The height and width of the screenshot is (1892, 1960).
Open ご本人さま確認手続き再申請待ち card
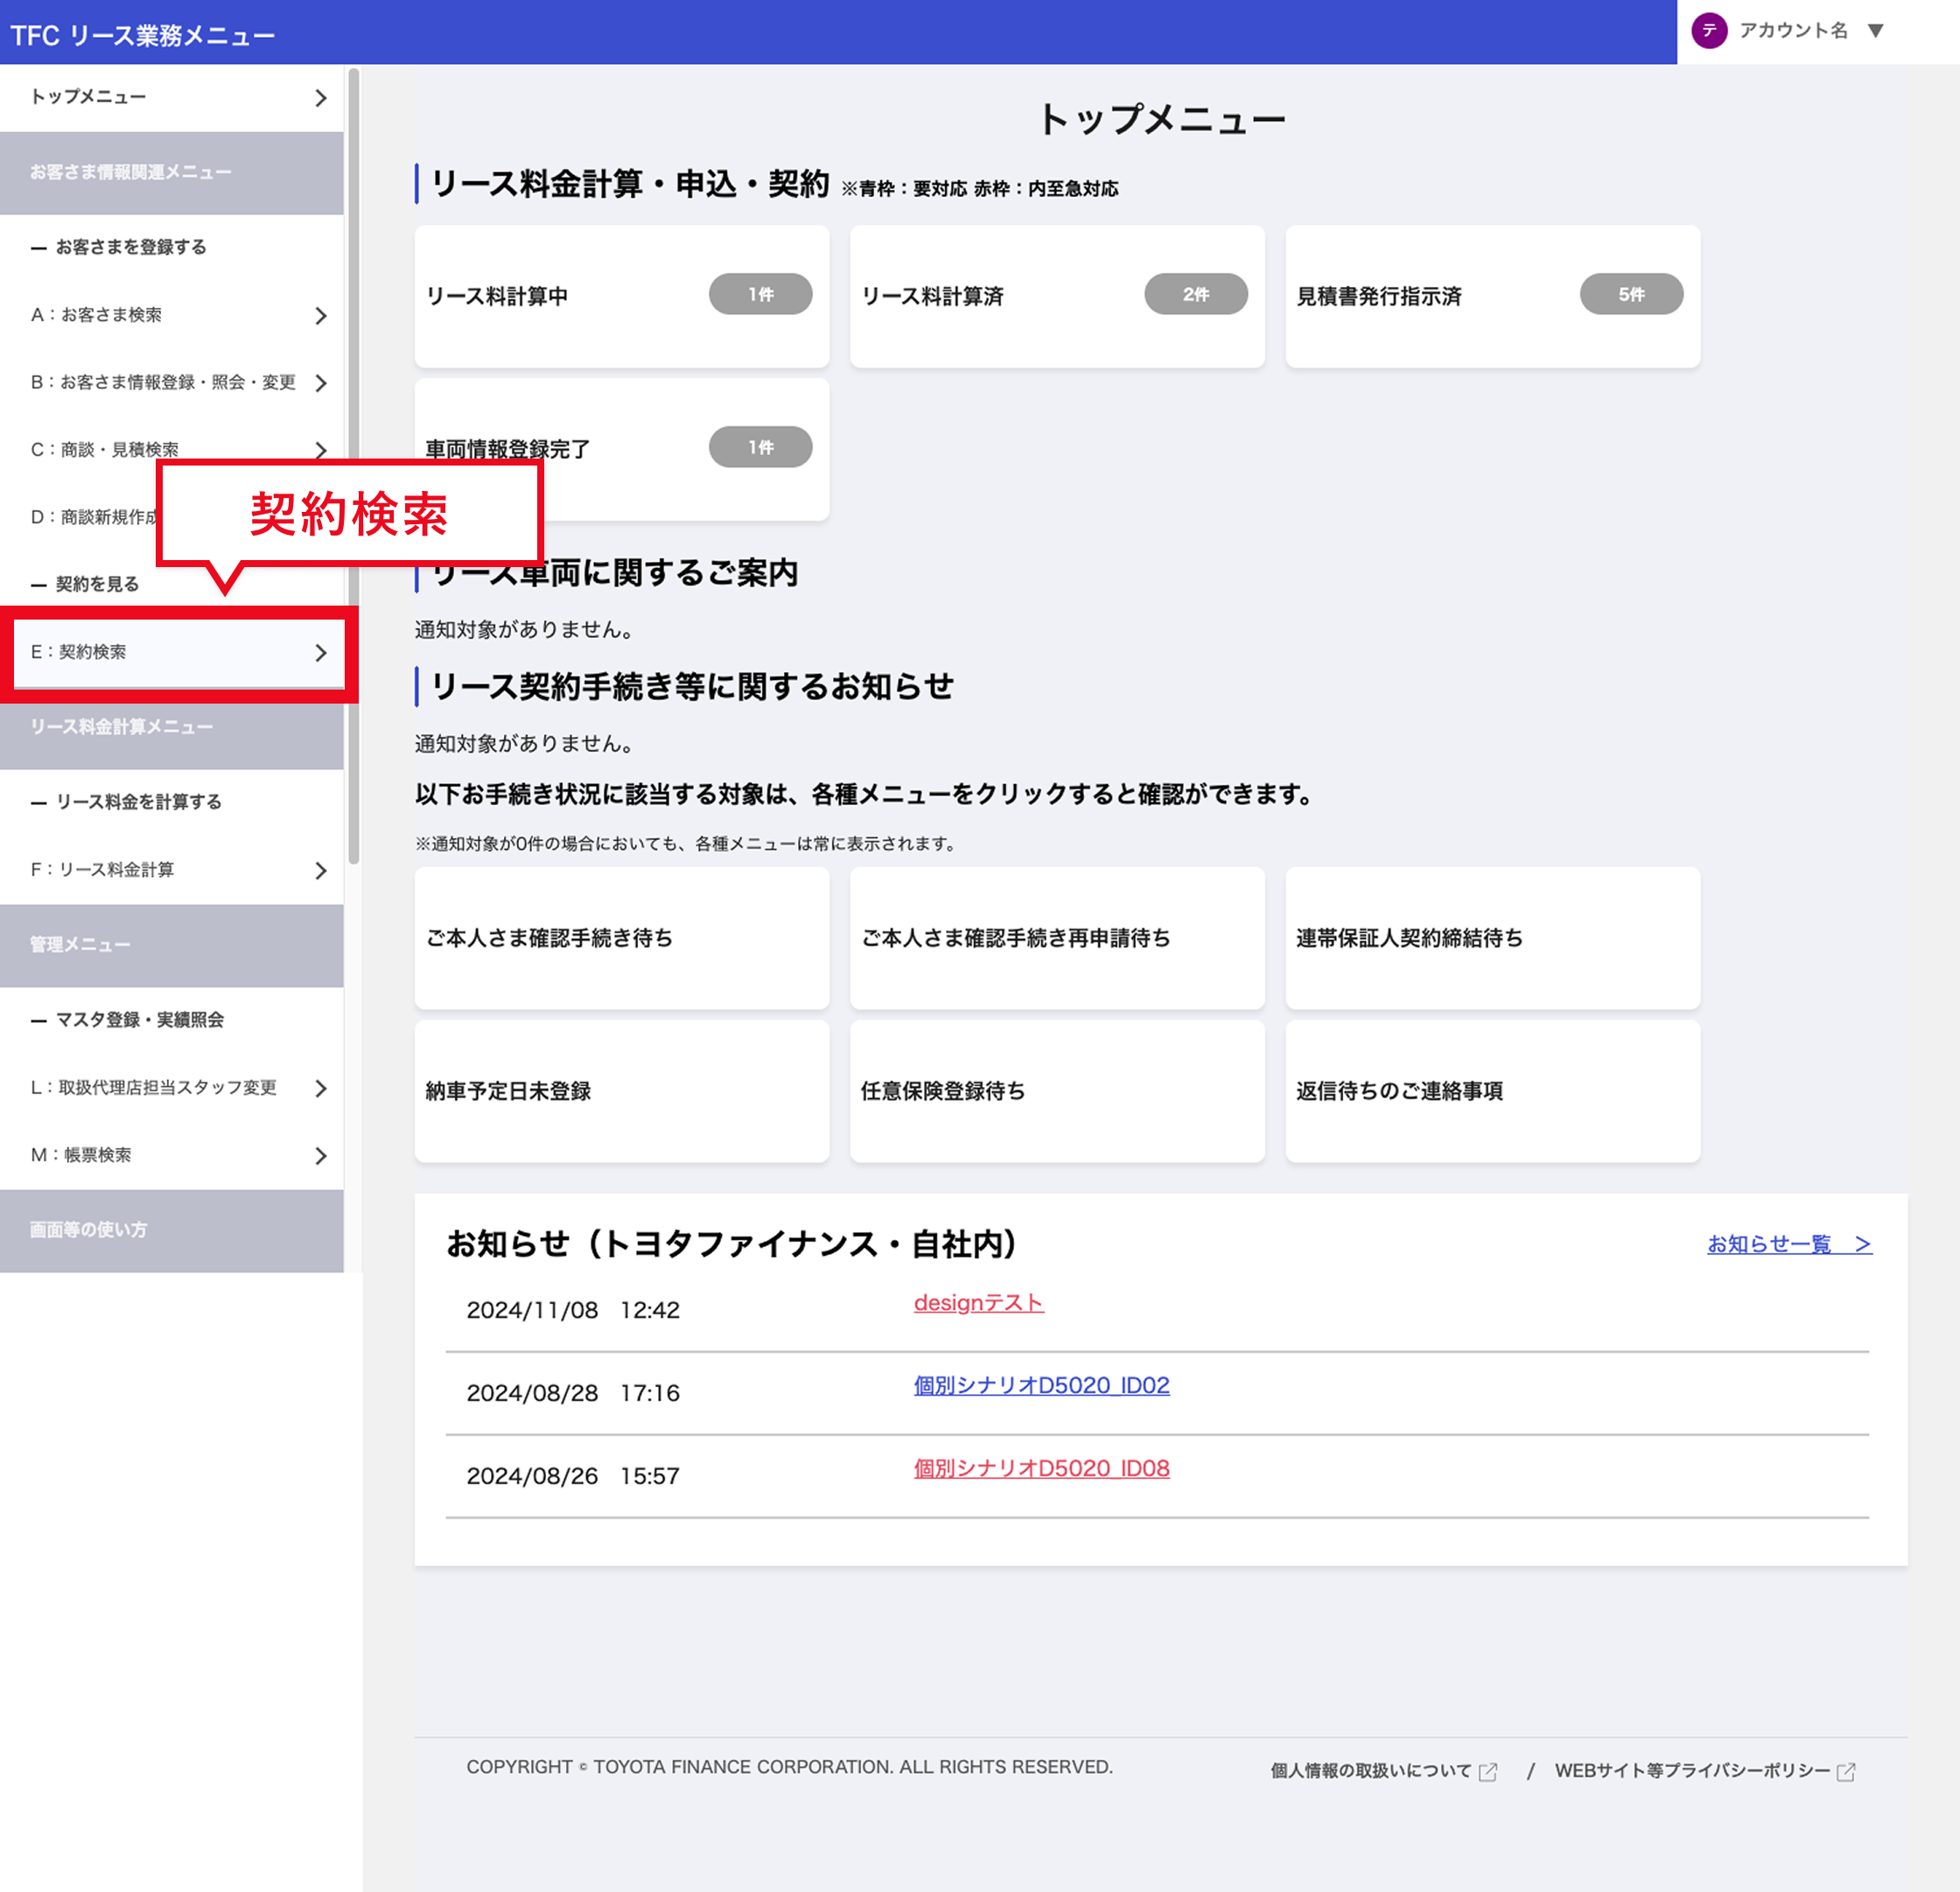[x=1057, y=938]
